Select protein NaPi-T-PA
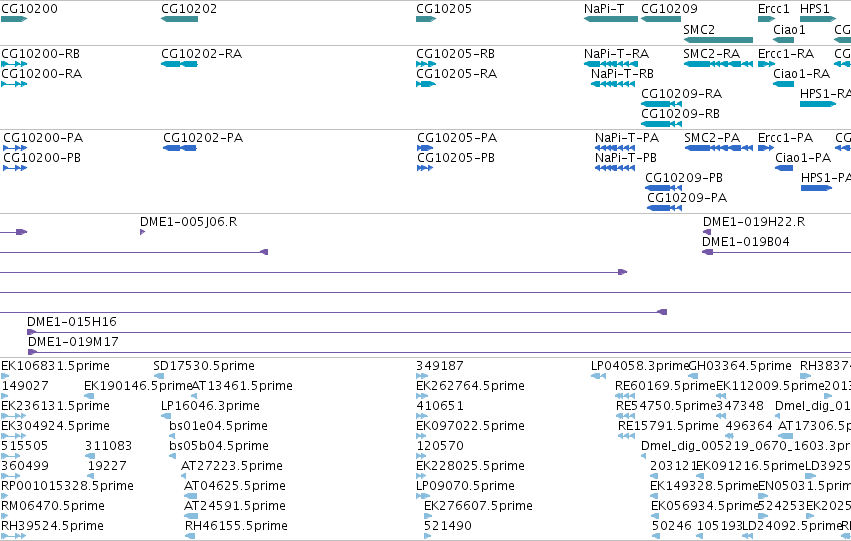This screenshot has width=851, height=541. coord(627,138)
